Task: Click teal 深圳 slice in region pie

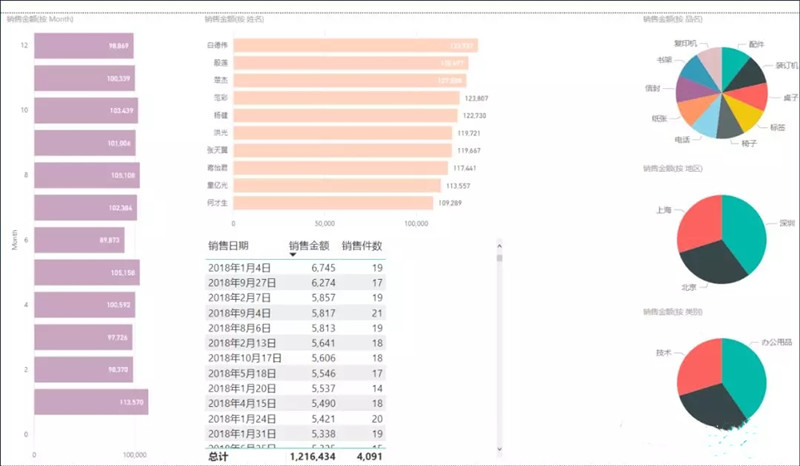Action: click(x=745, y=232)
